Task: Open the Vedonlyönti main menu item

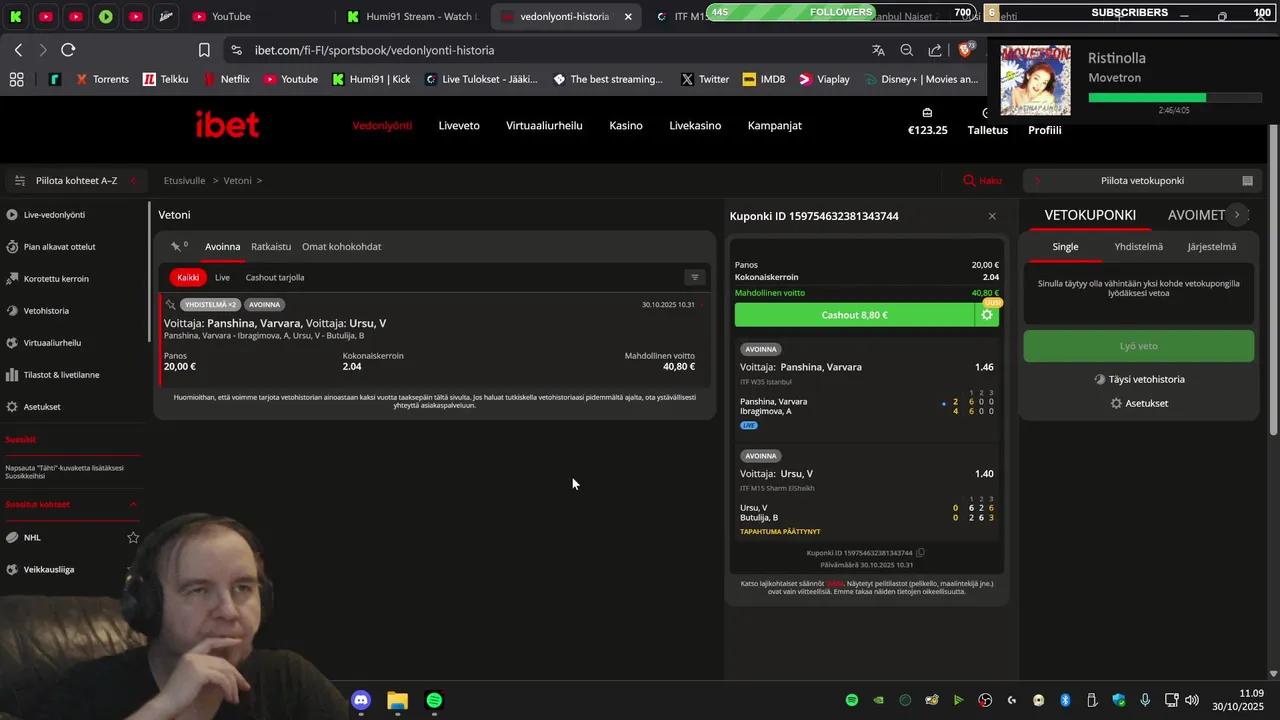Action: click(382, 126)
